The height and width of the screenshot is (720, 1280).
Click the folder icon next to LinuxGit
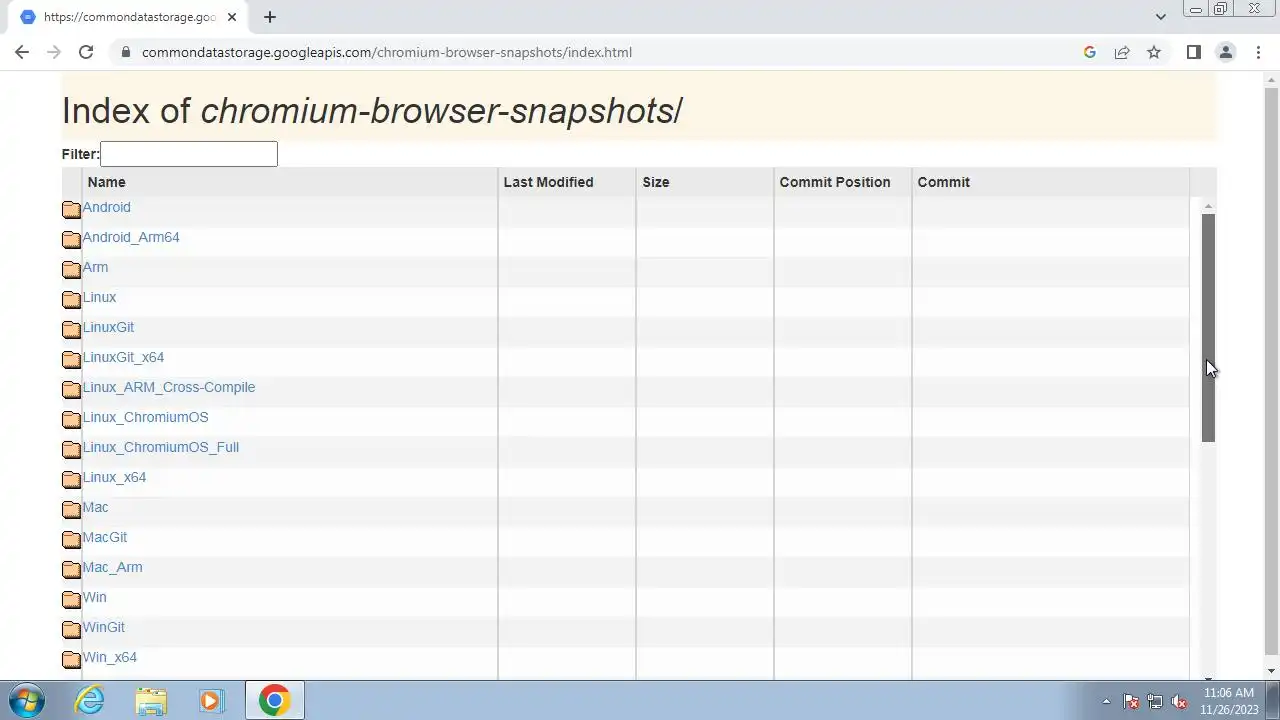point(71,329)
